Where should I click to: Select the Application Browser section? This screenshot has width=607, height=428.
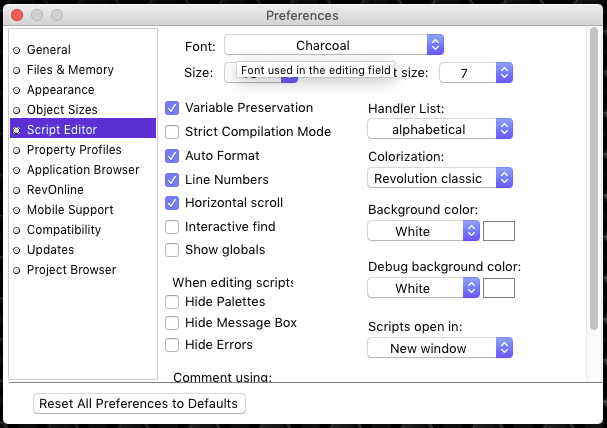point(83,170)
